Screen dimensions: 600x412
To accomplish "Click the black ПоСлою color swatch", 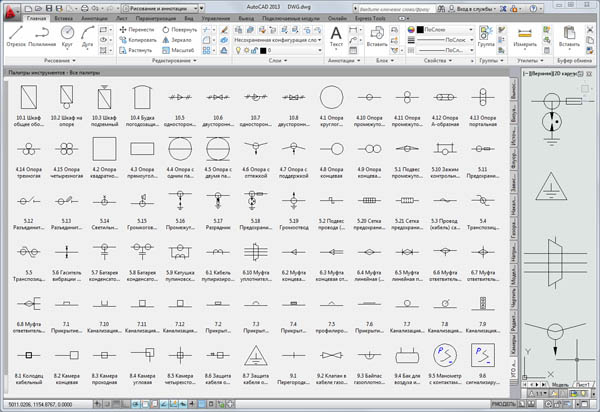I will tap(420, 29).
